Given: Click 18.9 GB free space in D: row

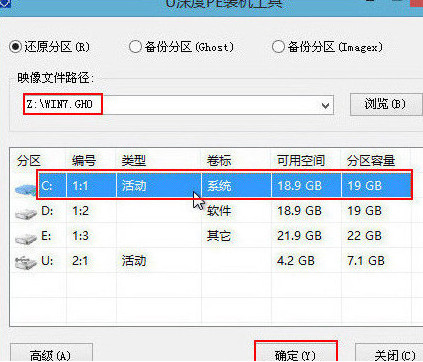Looking at the screenshot, I should click(299, 211).
